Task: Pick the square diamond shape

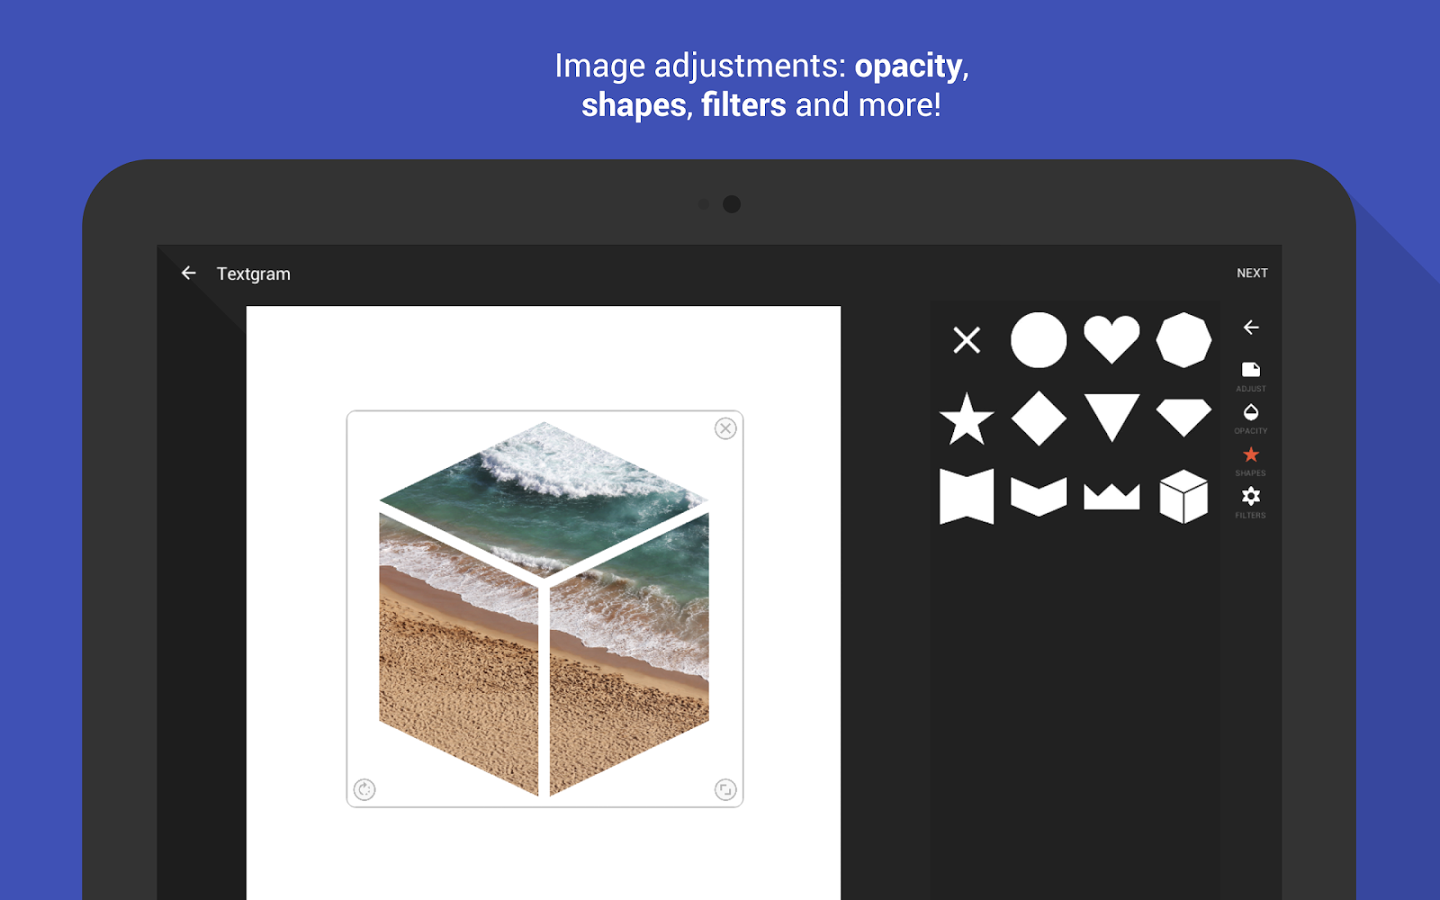Action: 1039,418
